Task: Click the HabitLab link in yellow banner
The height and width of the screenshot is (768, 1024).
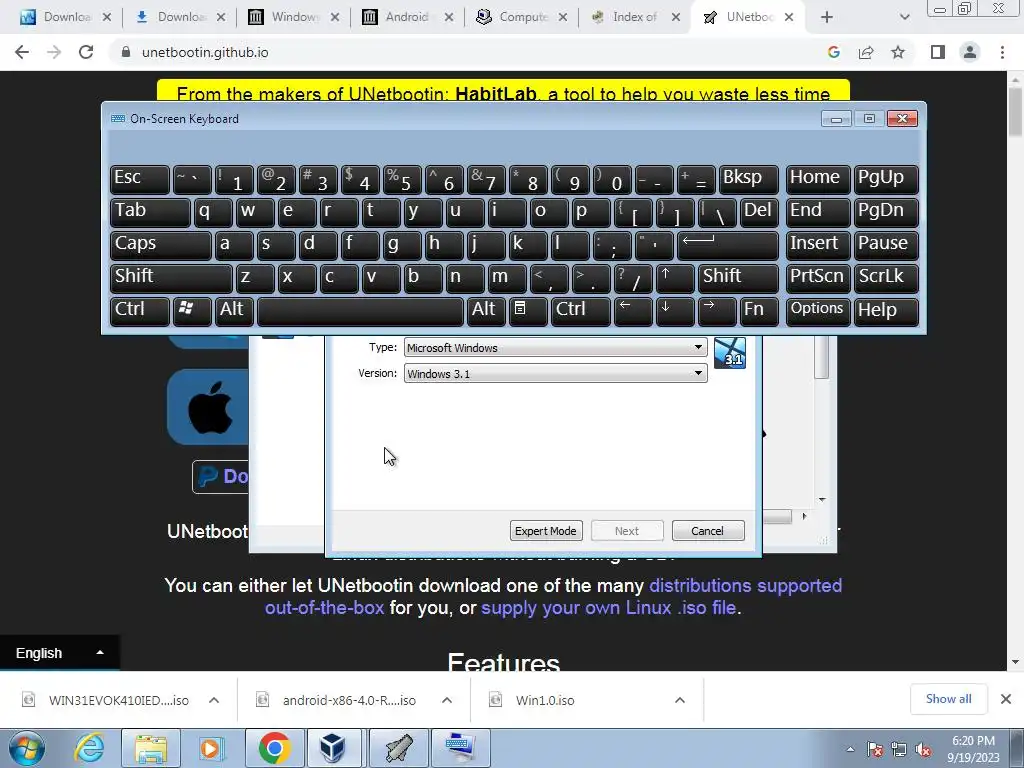Action: [x=496, y=94]
